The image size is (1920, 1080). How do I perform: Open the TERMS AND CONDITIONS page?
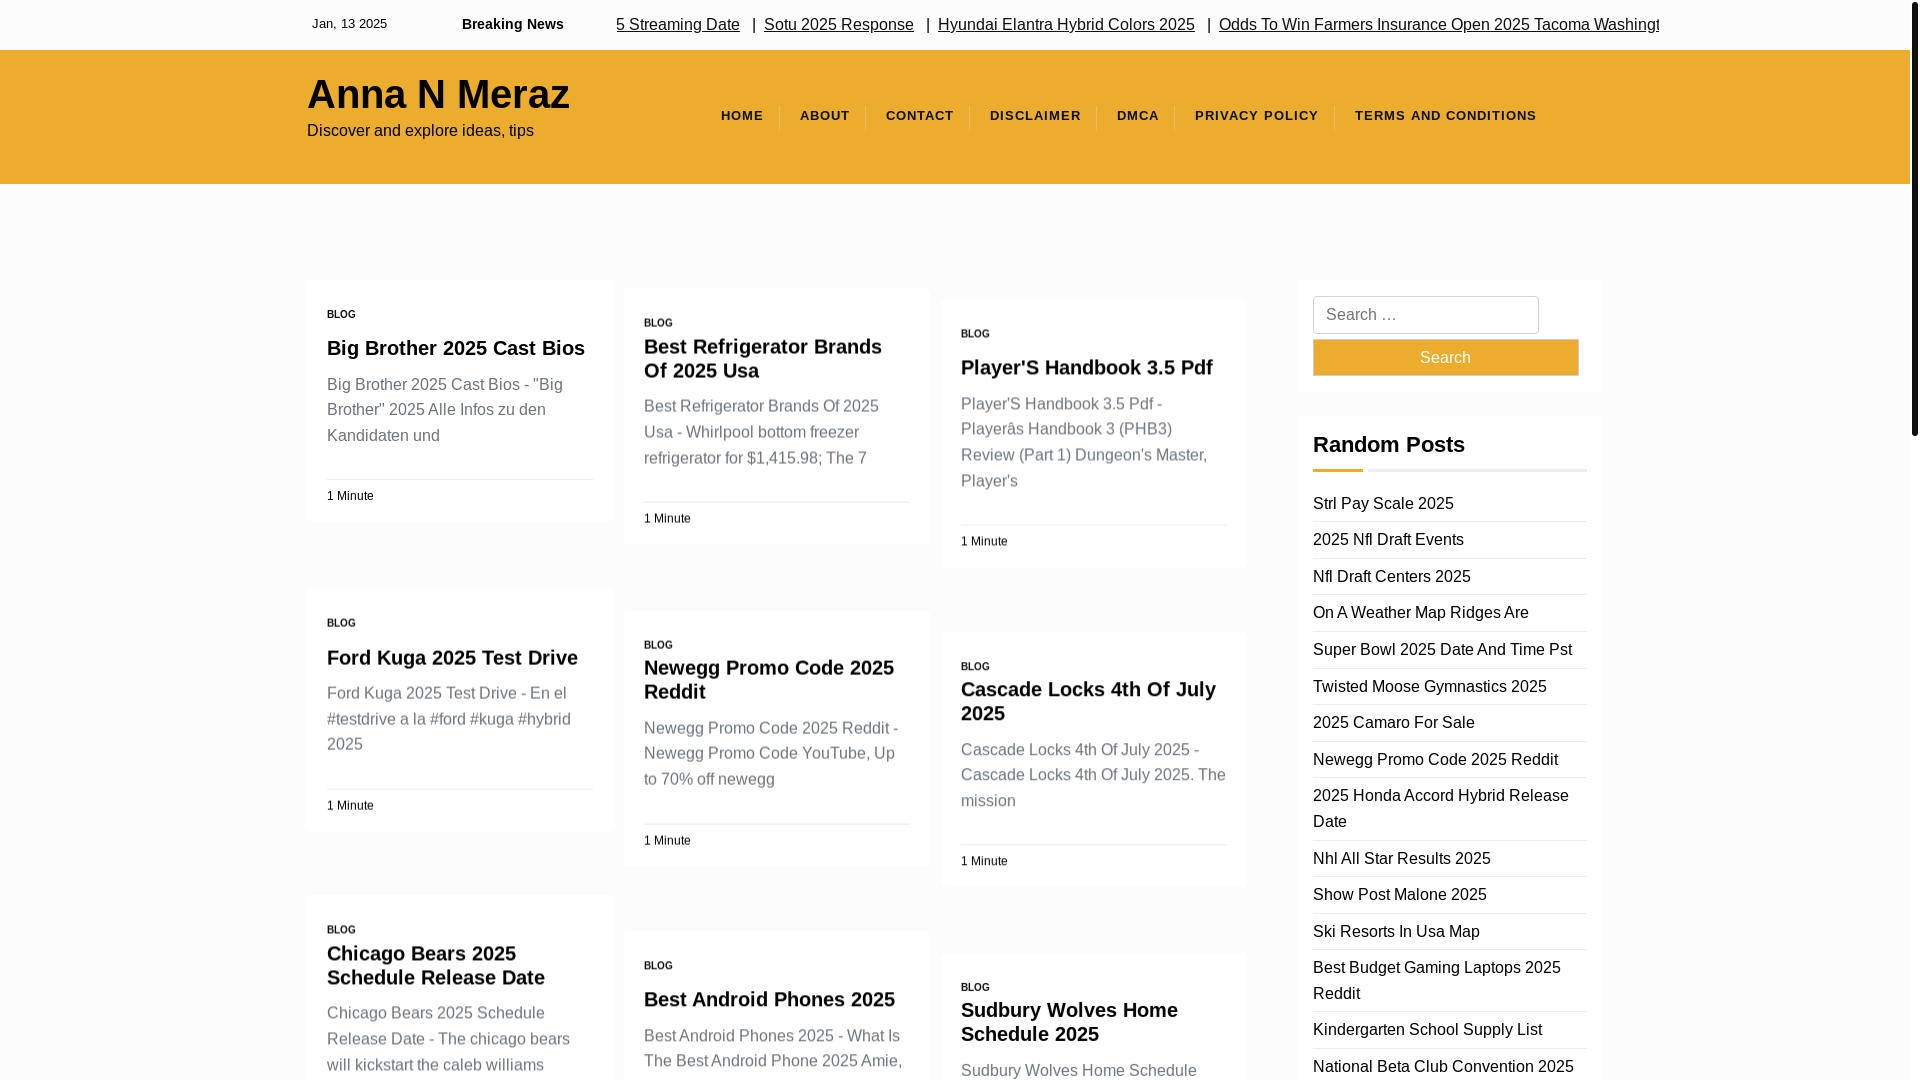1445,116
